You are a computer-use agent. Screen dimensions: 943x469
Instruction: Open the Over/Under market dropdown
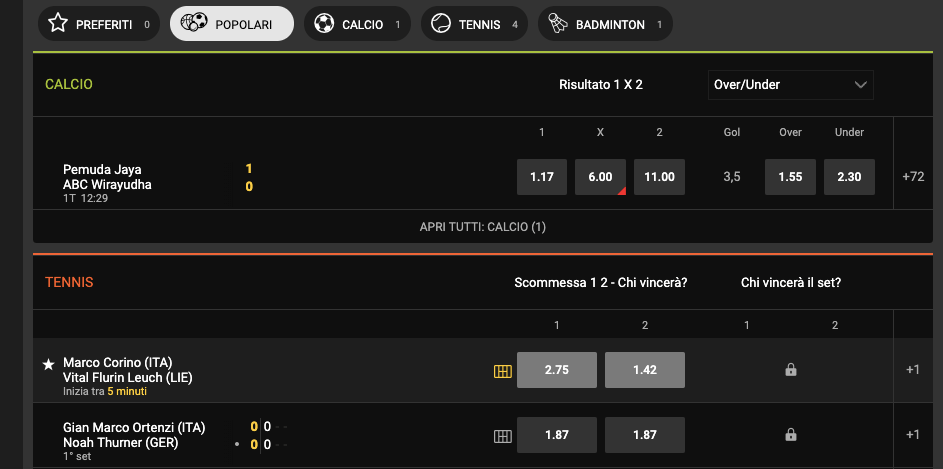[790, 85]
